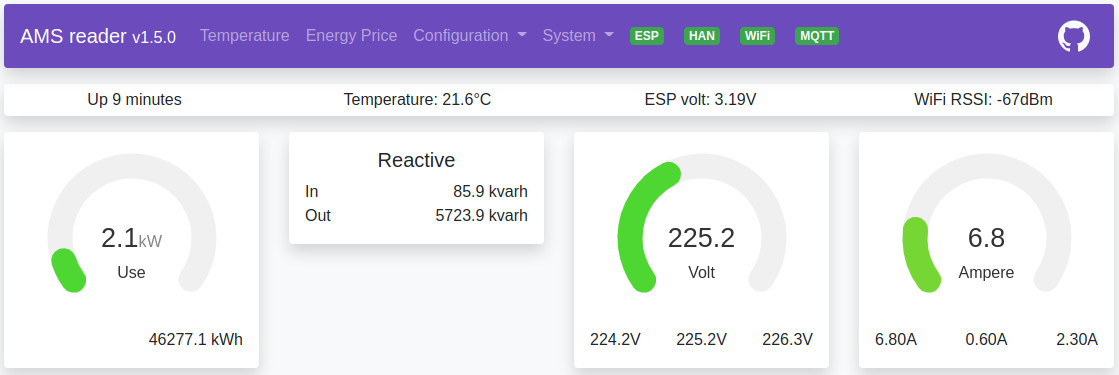Click the 'Ampere' gauge label
This screenshot has height=375, width=1119.
click(x=986, y=272)
